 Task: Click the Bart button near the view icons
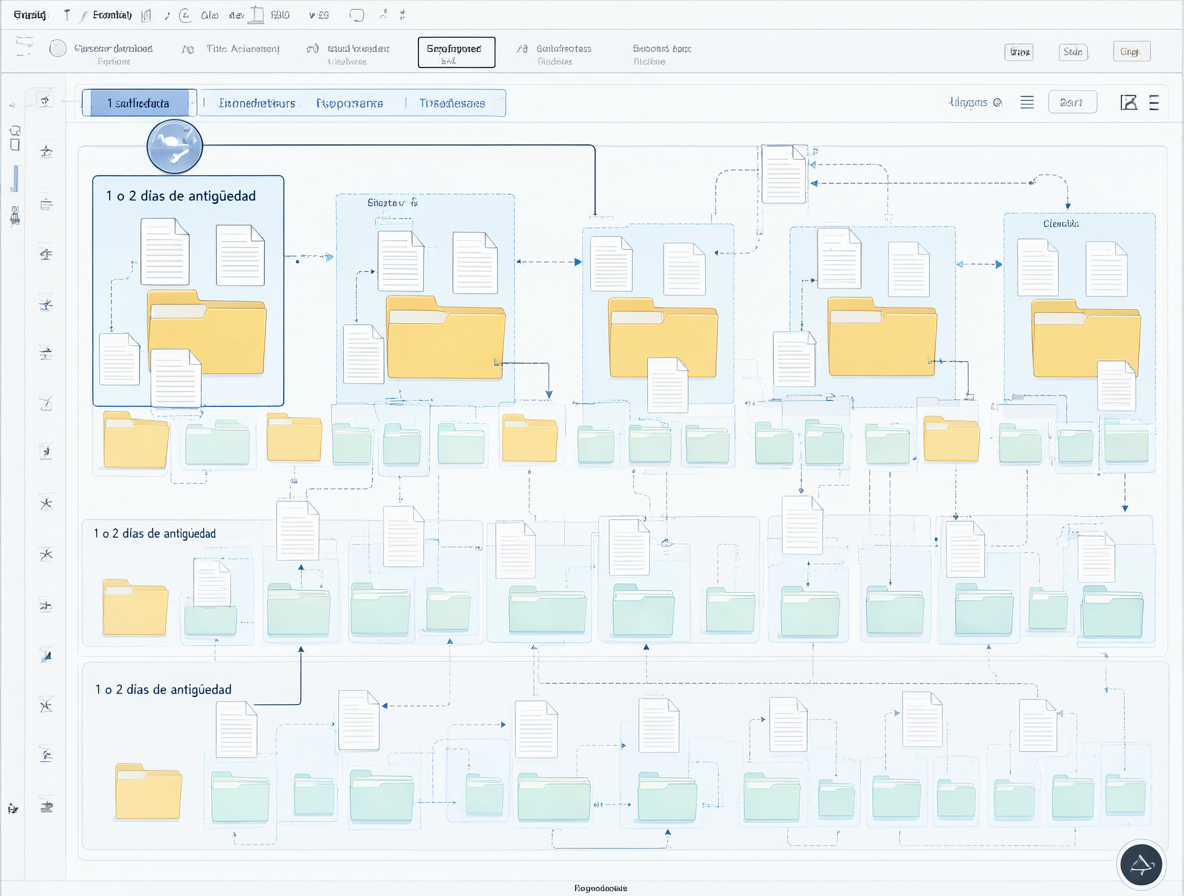tap(1072, 102)
